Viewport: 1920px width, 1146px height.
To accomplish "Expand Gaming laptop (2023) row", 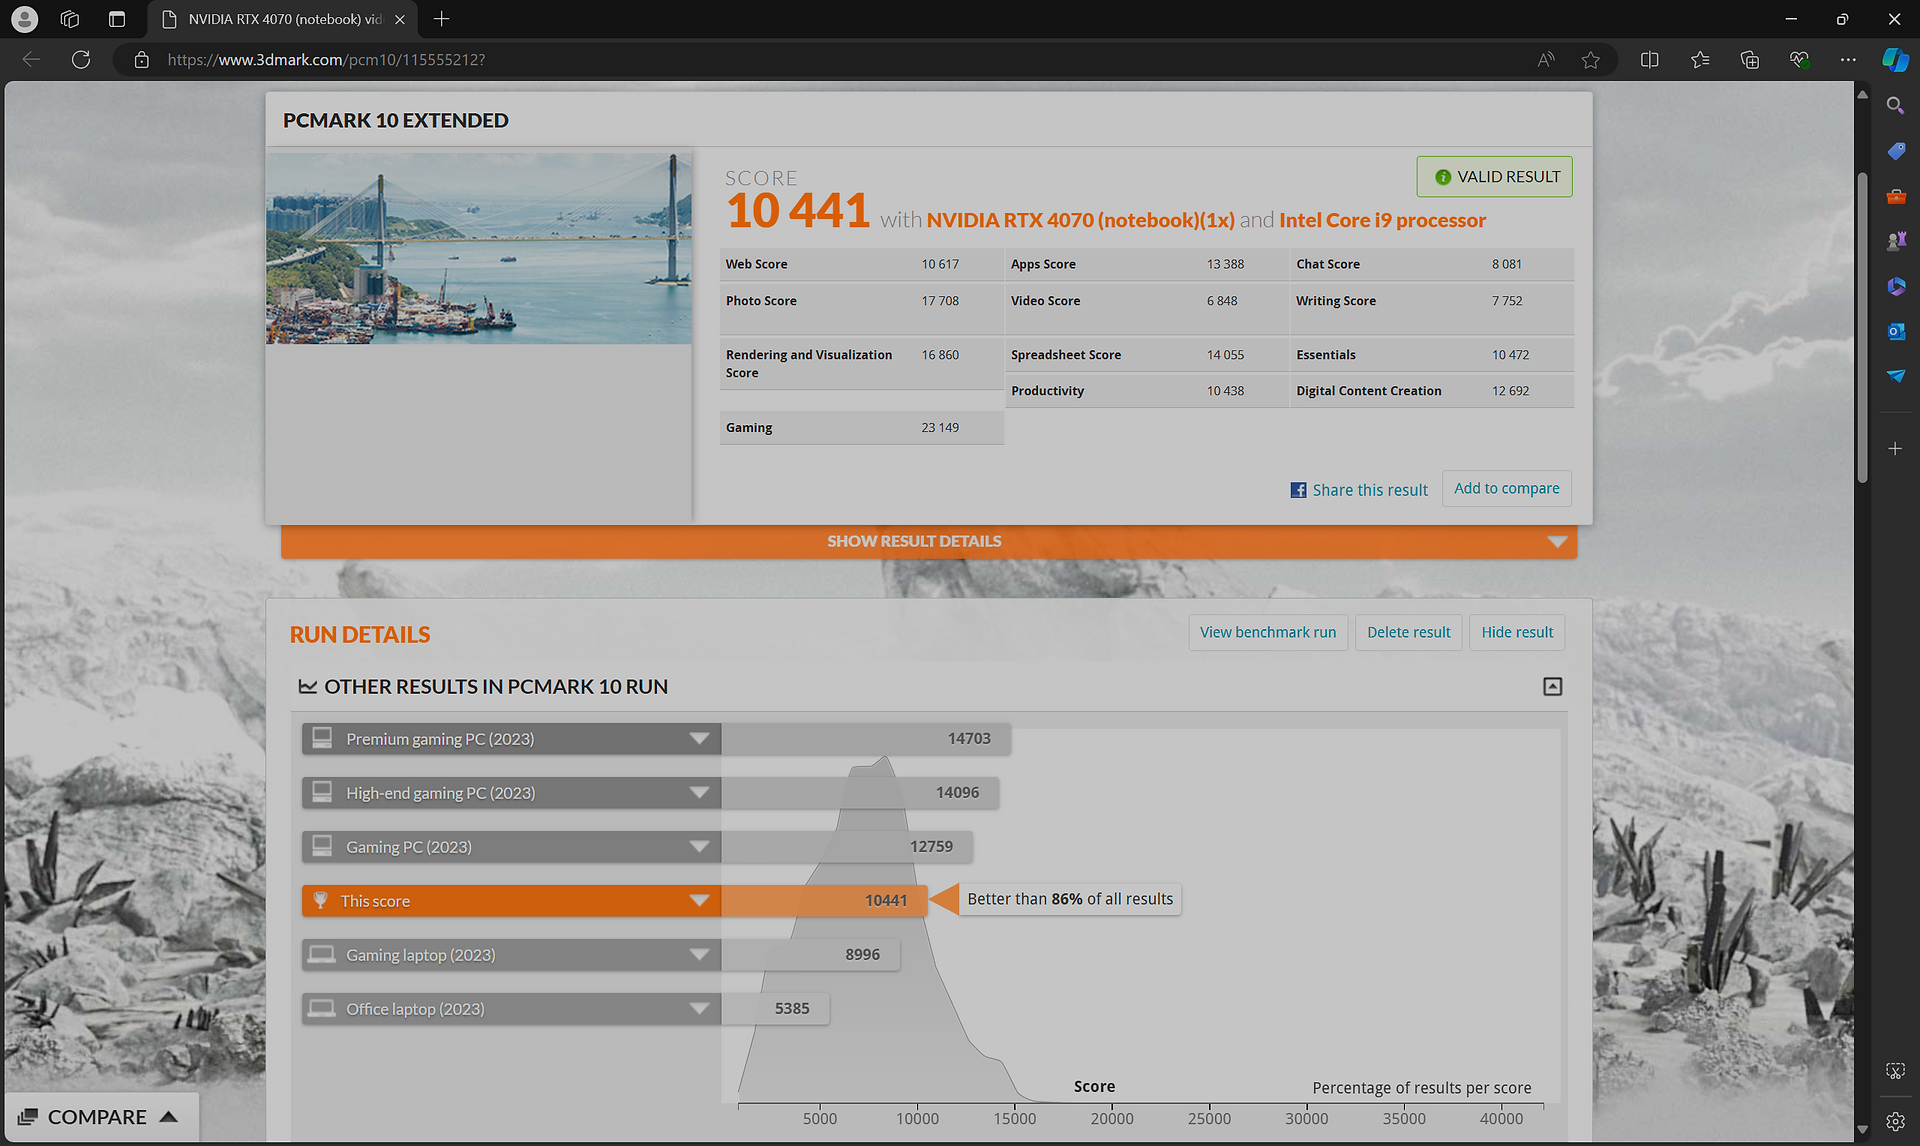I will click(x=511, y=955).
